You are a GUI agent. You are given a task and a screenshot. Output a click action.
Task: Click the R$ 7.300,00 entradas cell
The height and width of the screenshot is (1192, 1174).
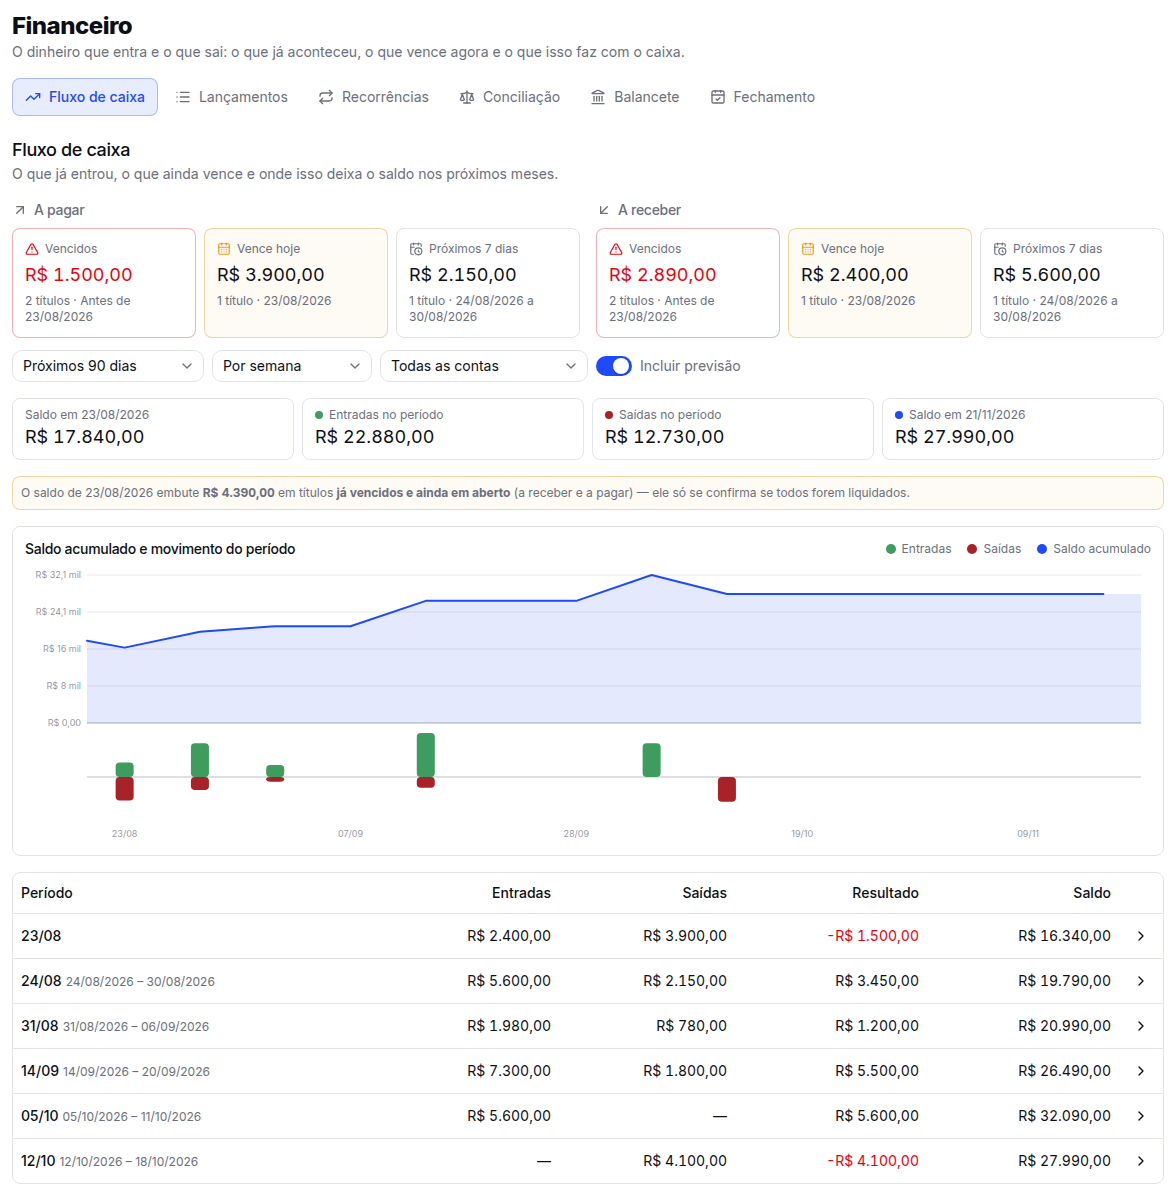[x=509, y=1071]
